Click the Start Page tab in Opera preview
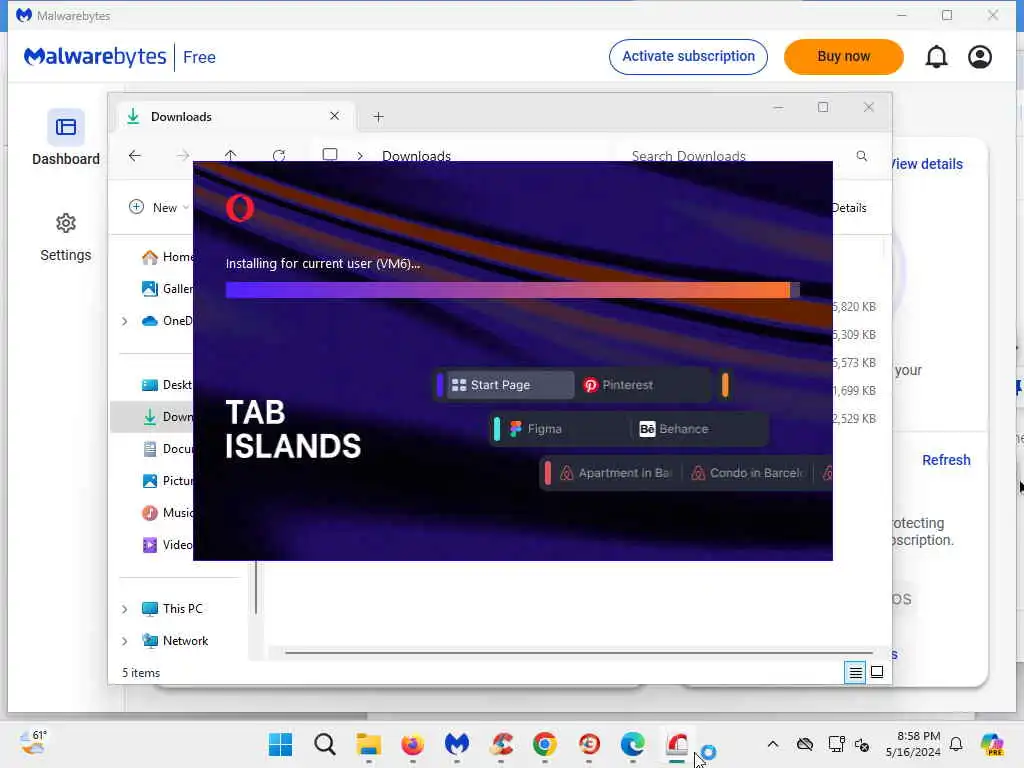 pos(509,385)
